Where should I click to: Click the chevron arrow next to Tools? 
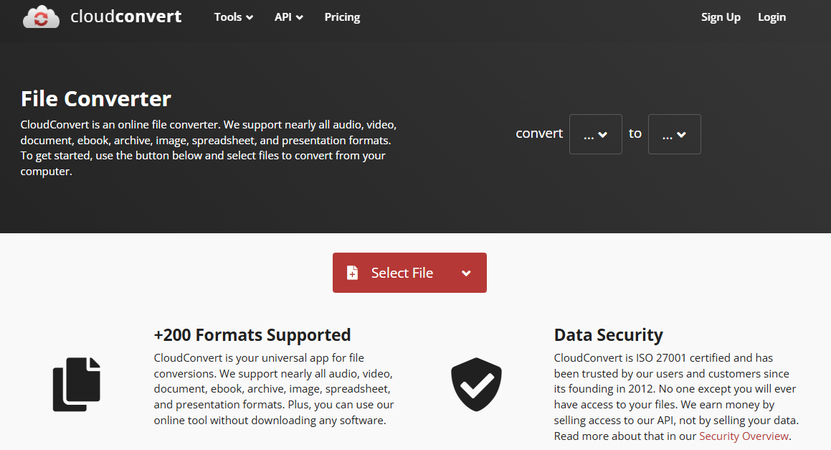[x=250, y=18]
